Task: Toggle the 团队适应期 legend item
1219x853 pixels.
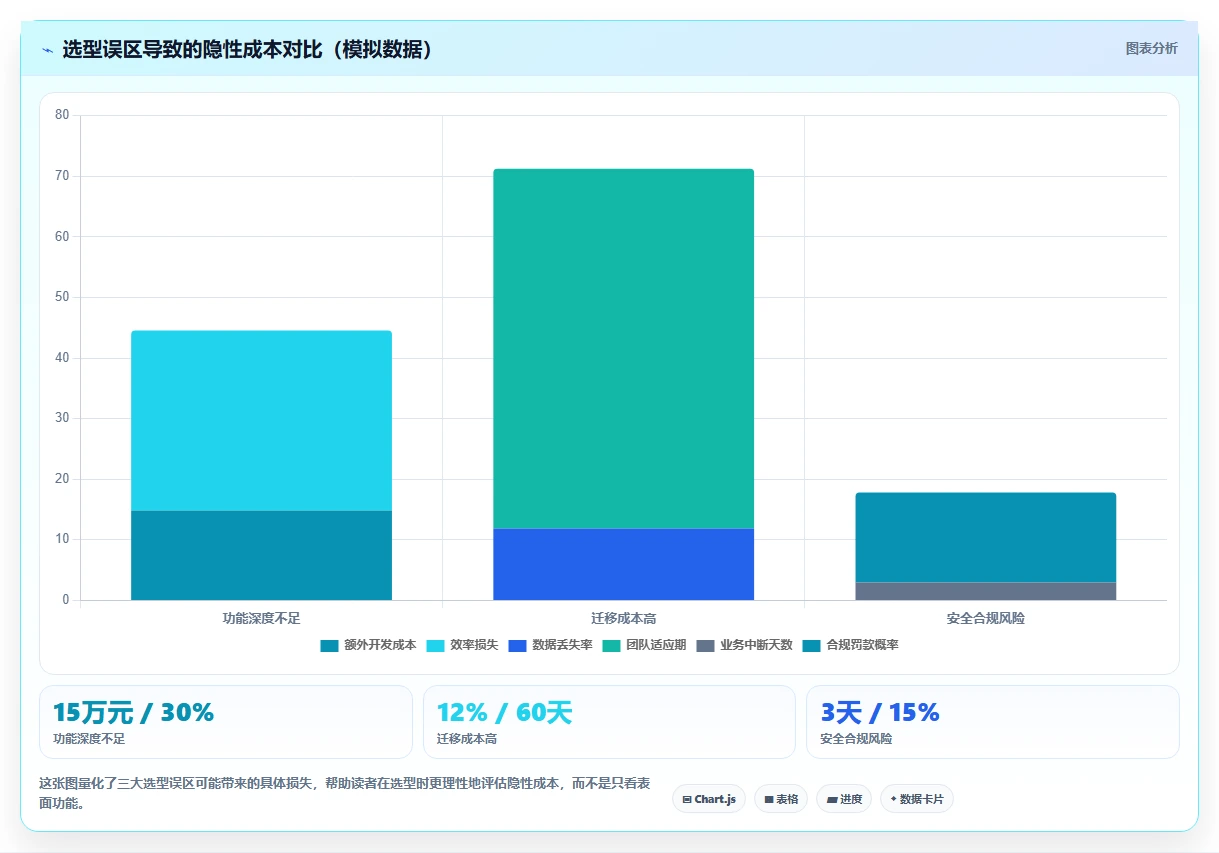Action: tap(644, 645)
